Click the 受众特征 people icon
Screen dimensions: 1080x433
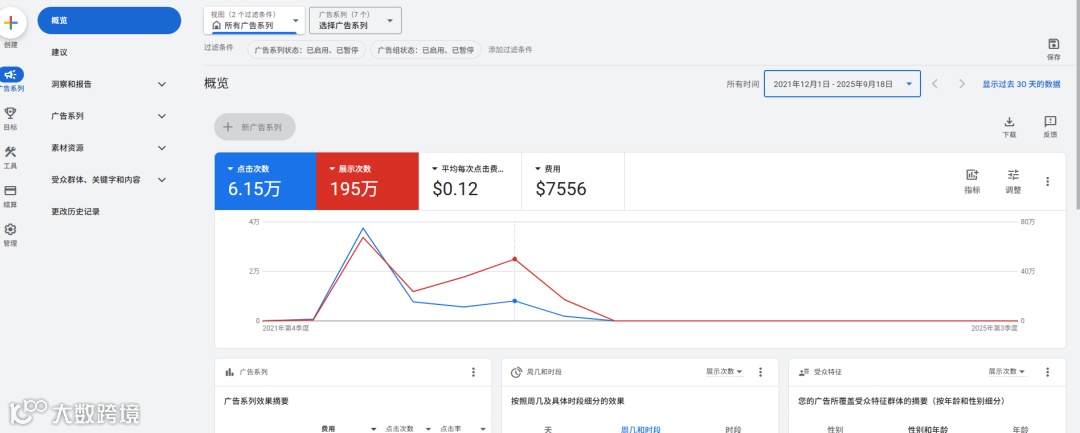803,372
